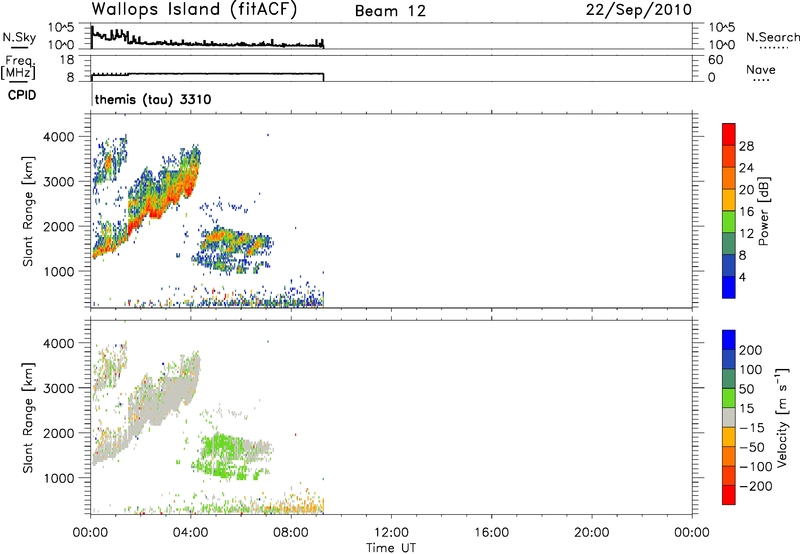Click the '20' label on Power color bar
Screen dimensions: 800x554
coord(746,190)
